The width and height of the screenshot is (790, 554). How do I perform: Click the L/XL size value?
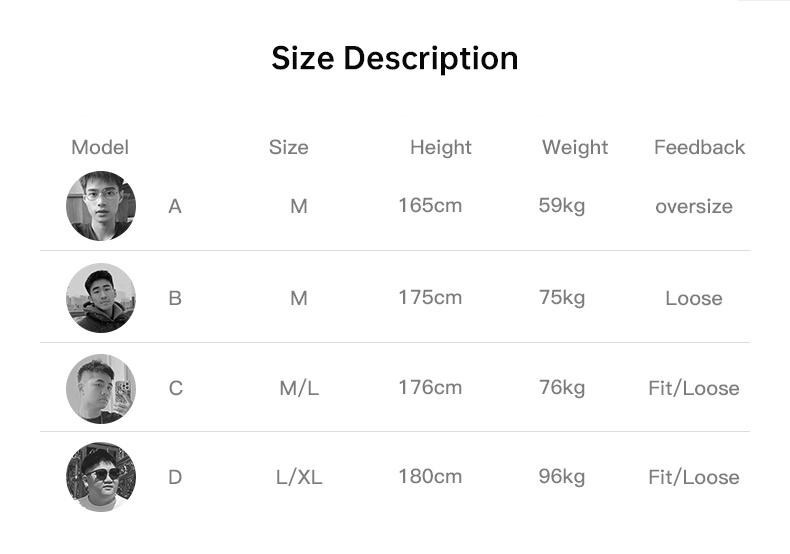[299, 477]
